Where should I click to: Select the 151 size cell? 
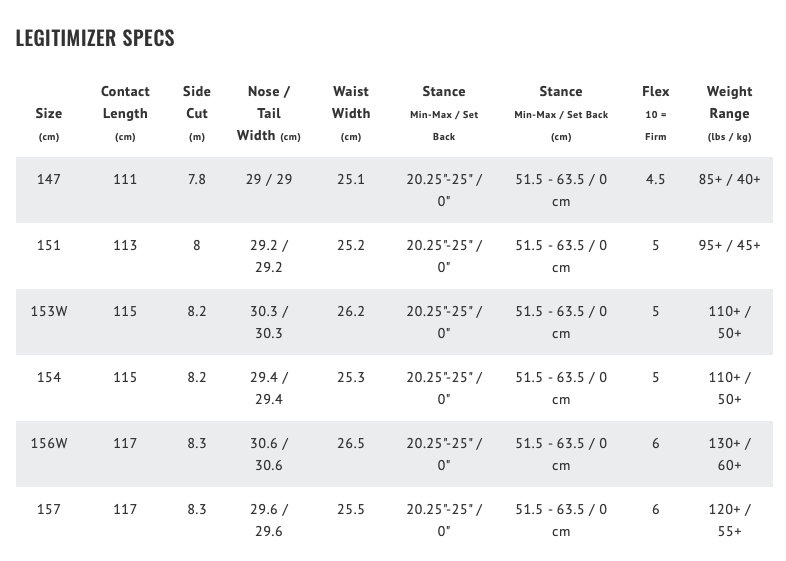[48, 245]
